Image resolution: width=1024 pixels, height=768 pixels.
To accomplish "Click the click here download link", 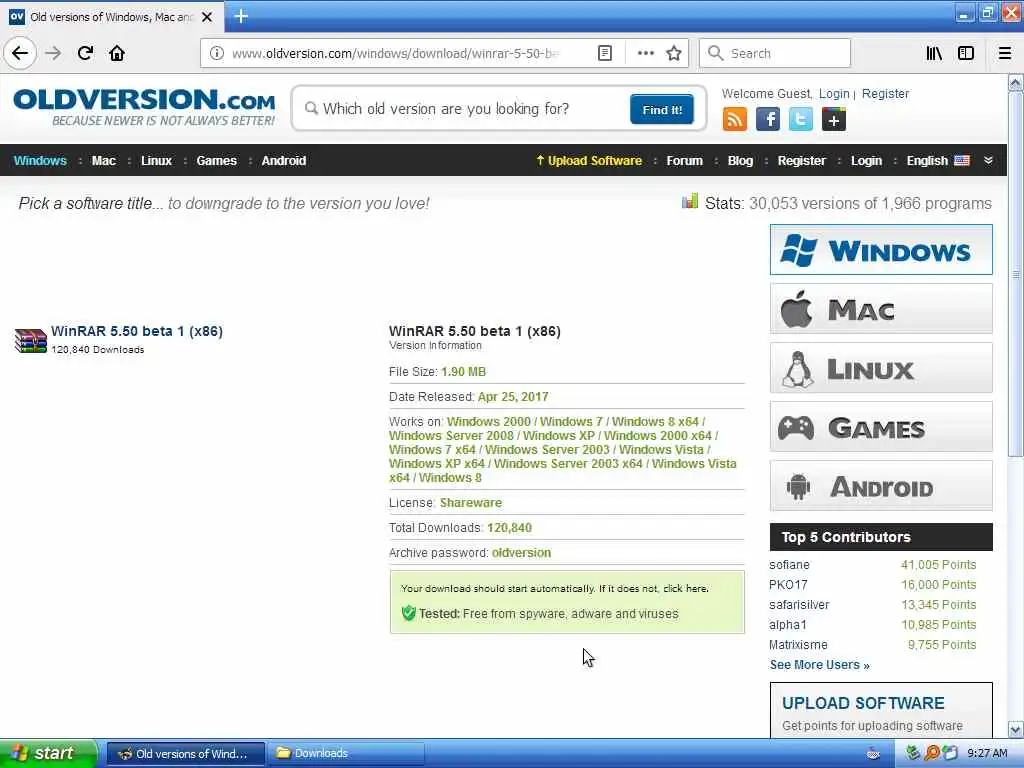I will 685,588.
